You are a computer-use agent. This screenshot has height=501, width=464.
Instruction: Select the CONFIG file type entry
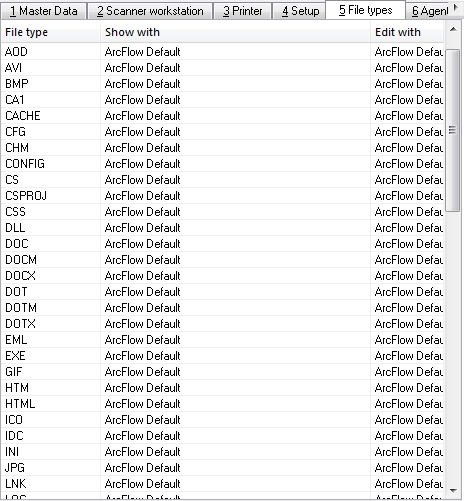coord(222,164)
